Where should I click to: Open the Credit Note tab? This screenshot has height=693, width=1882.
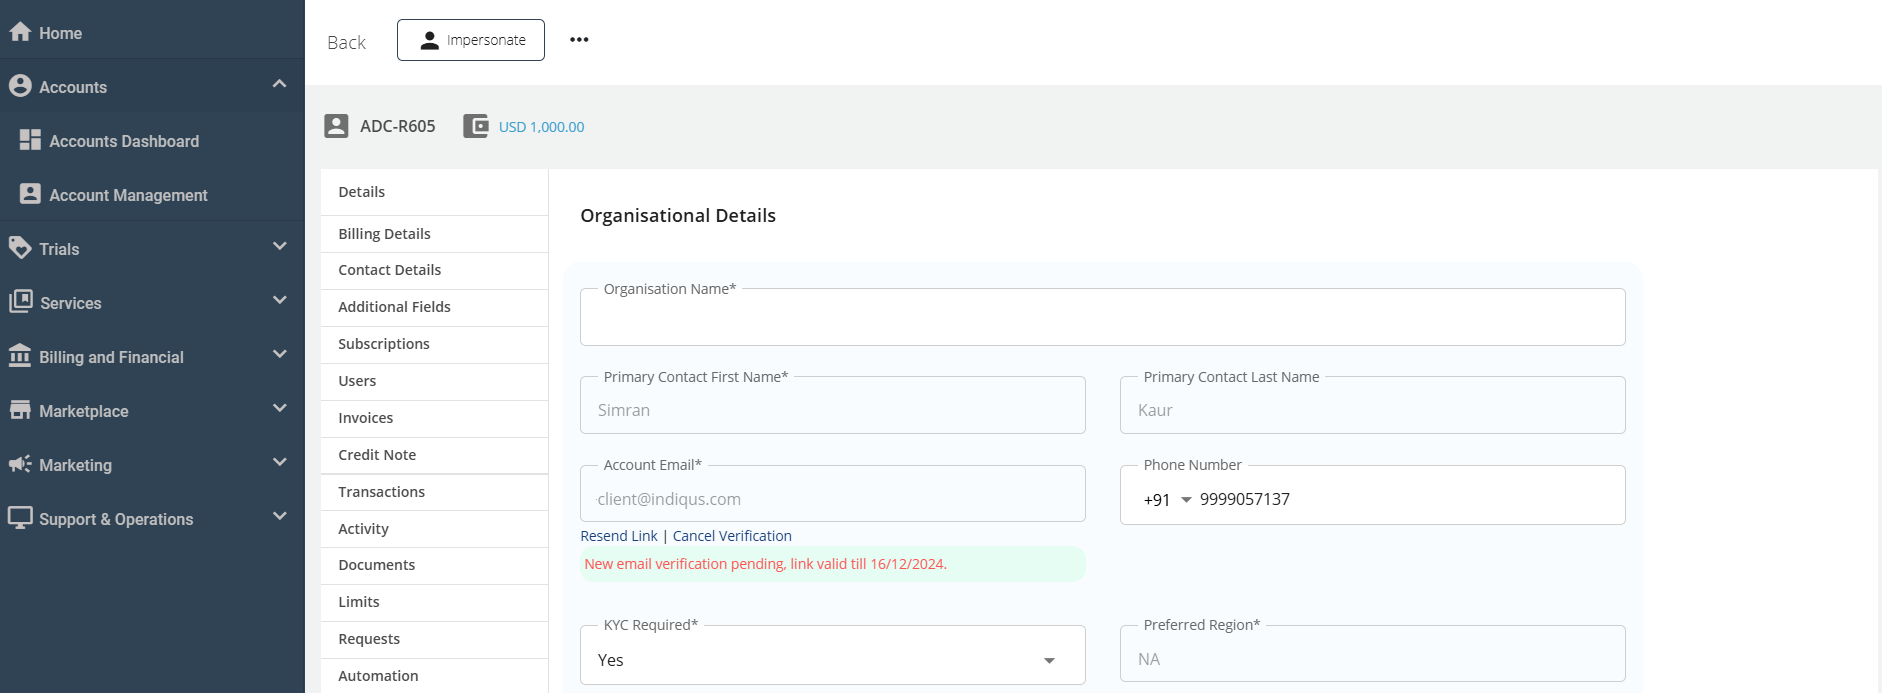[434, 455]
